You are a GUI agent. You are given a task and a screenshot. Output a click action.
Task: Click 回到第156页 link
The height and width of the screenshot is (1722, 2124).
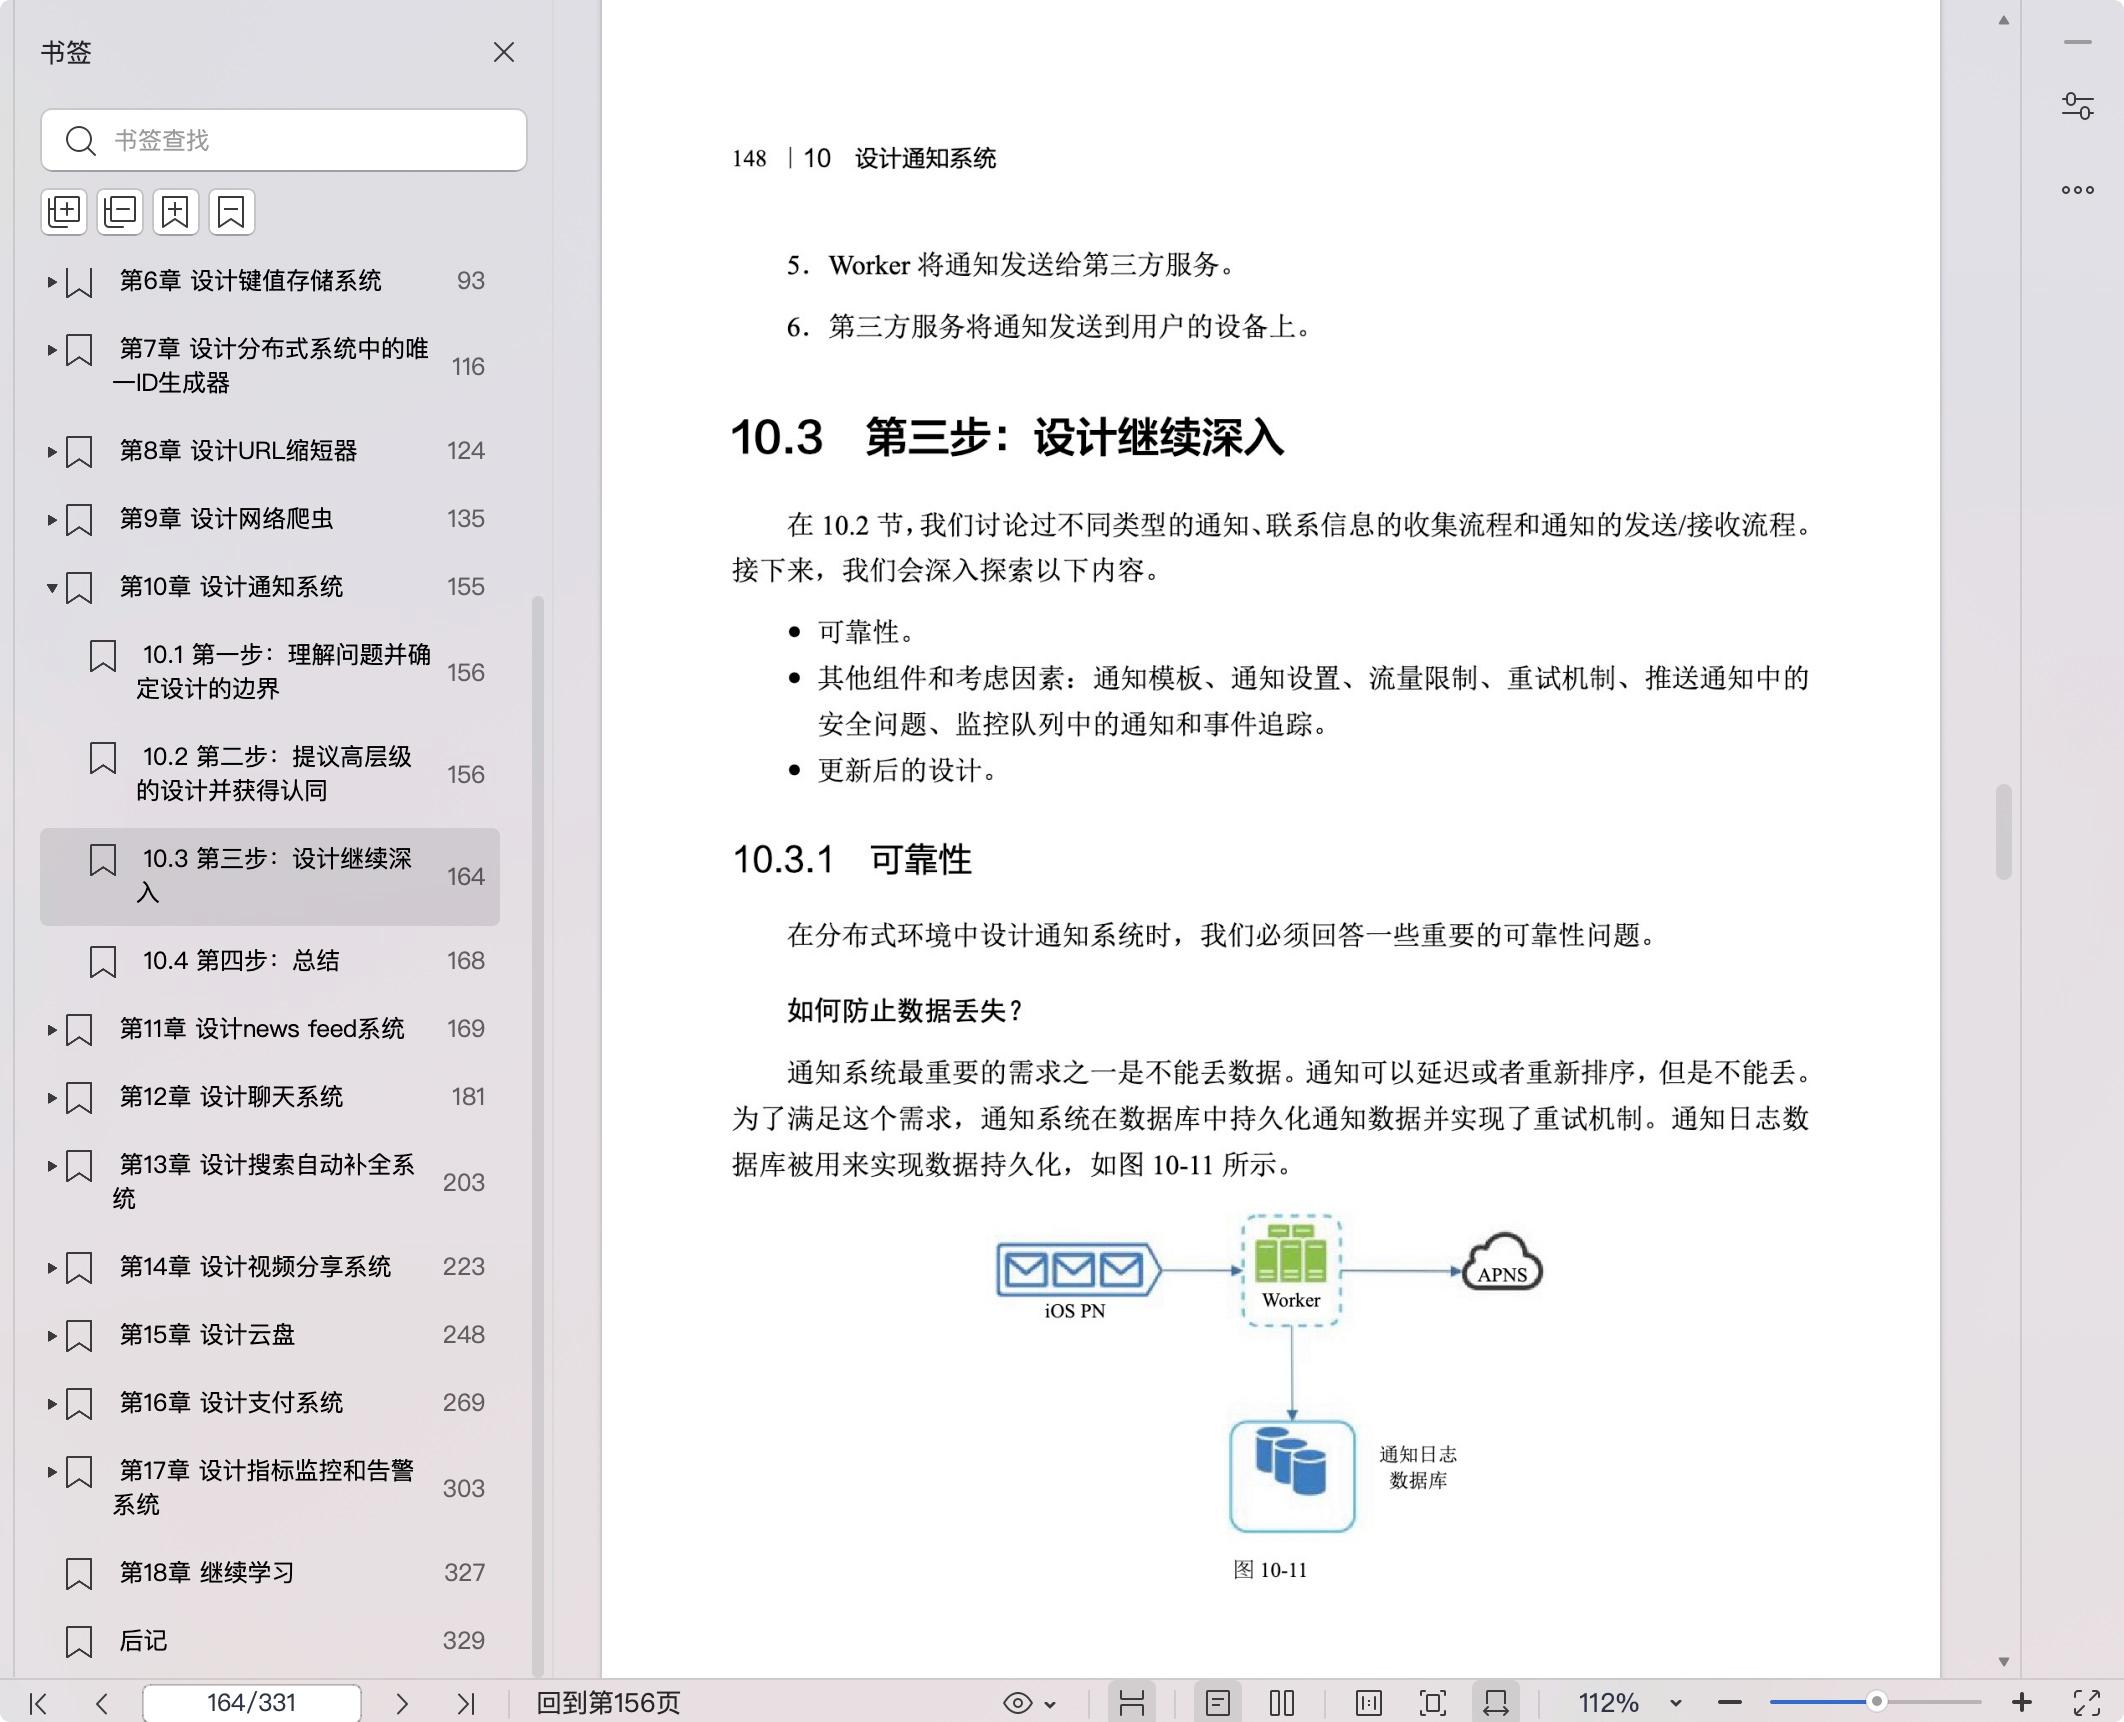click(x=608, y=1703)
